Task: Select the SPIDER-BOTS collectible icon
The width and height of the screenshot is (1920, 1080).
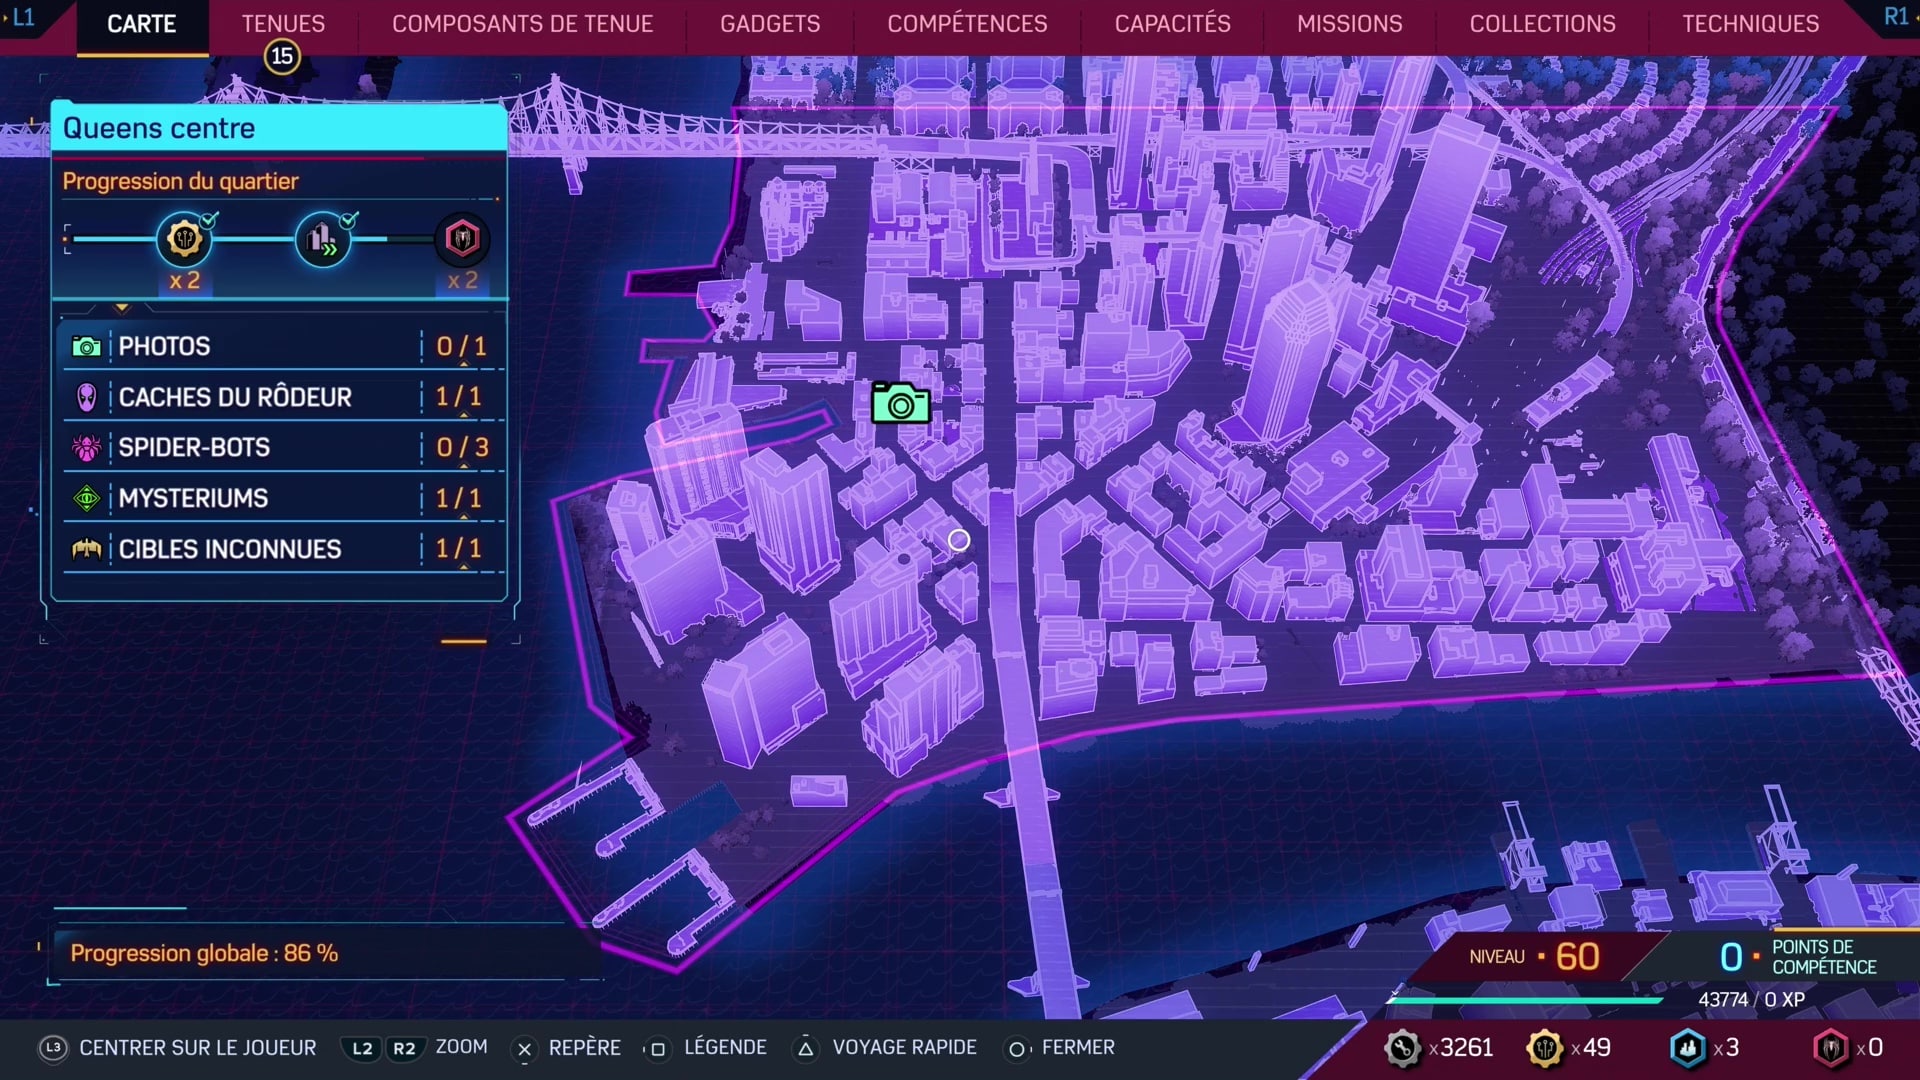Action: point(88,447)
